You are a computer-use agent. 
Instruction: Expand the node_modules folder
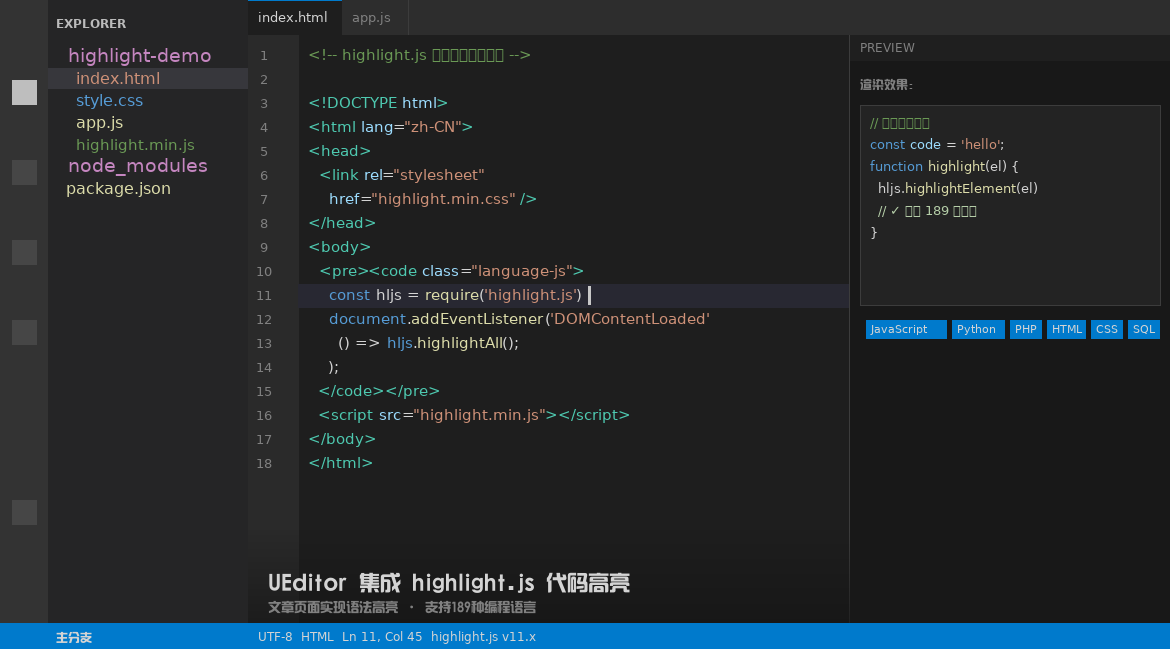138,166
